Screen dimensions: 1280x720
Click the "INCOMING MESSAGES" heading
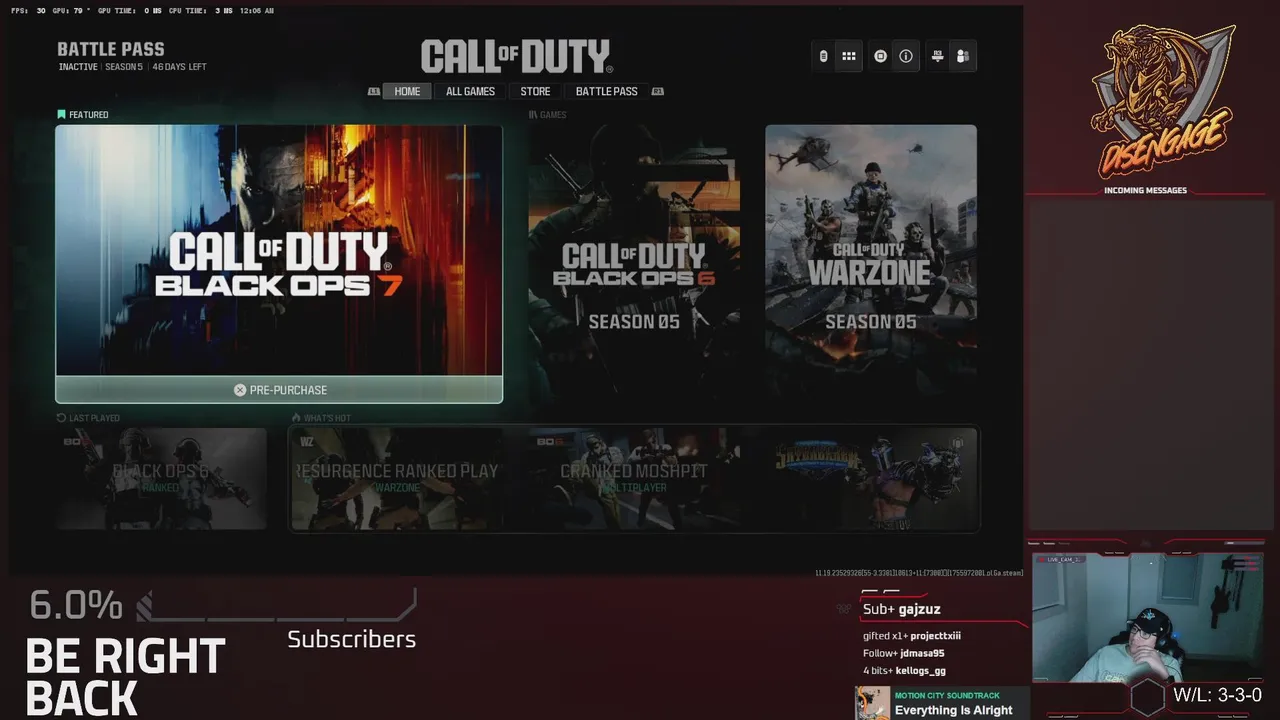(1146, 190)
